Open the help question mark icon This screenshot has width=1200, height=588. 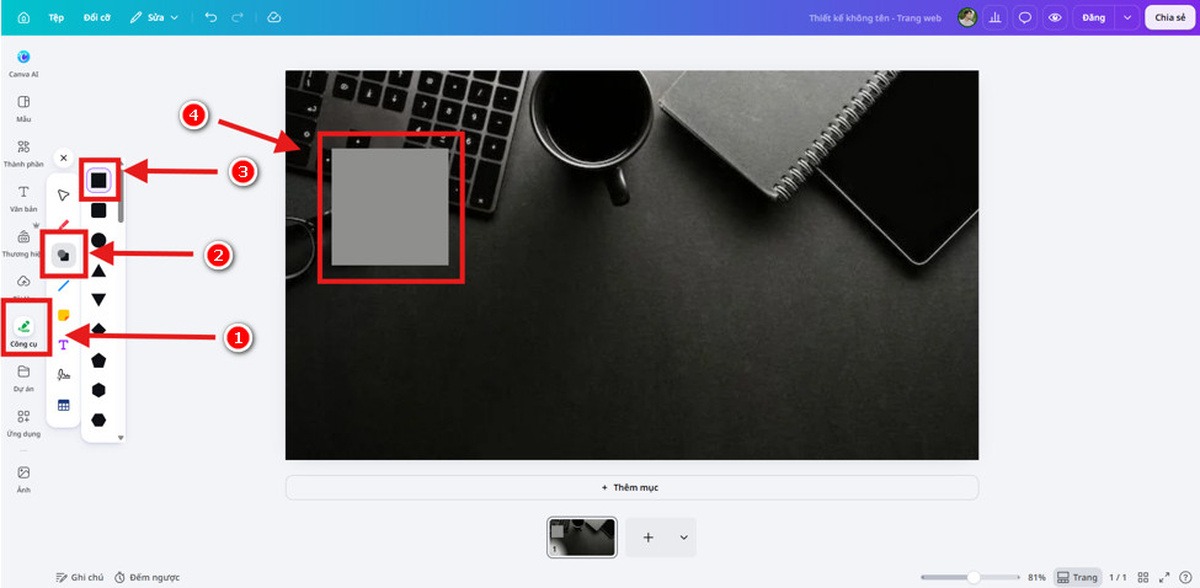pyautogui.click(x=1185, y=577)
